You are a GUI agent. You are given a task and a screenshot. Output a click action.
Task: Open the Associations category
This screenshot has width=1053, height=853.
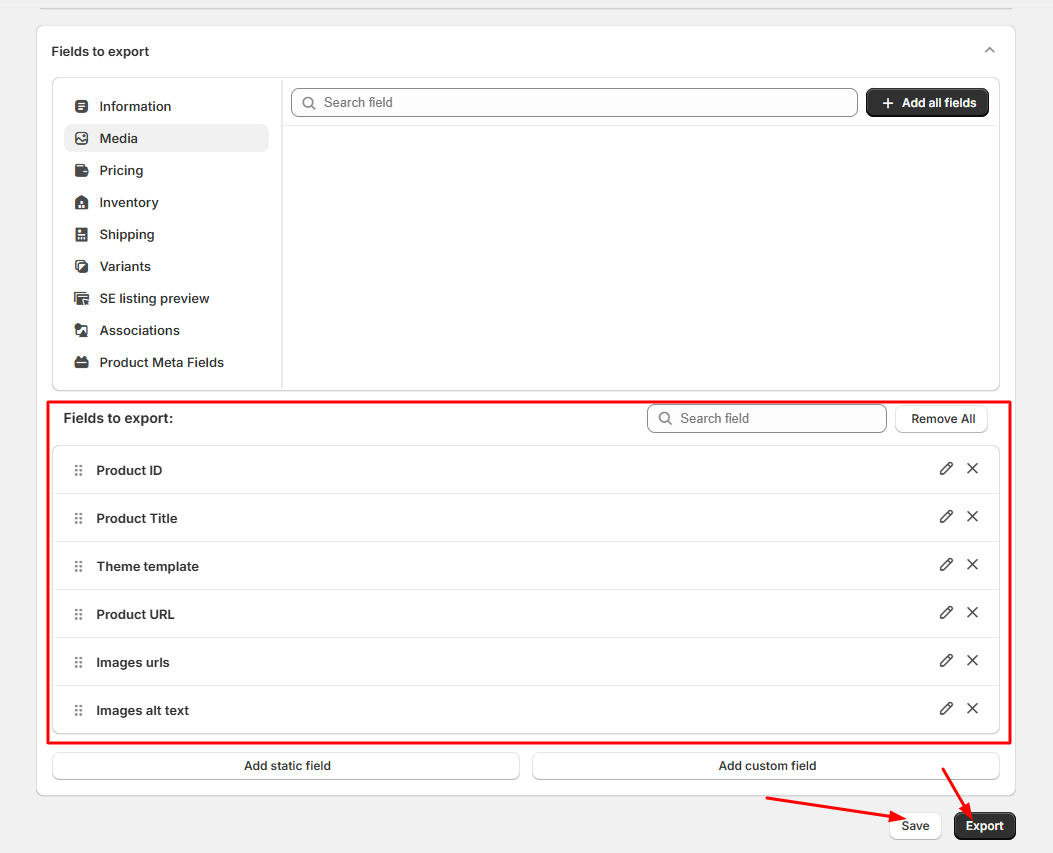[x=167, y=330]
